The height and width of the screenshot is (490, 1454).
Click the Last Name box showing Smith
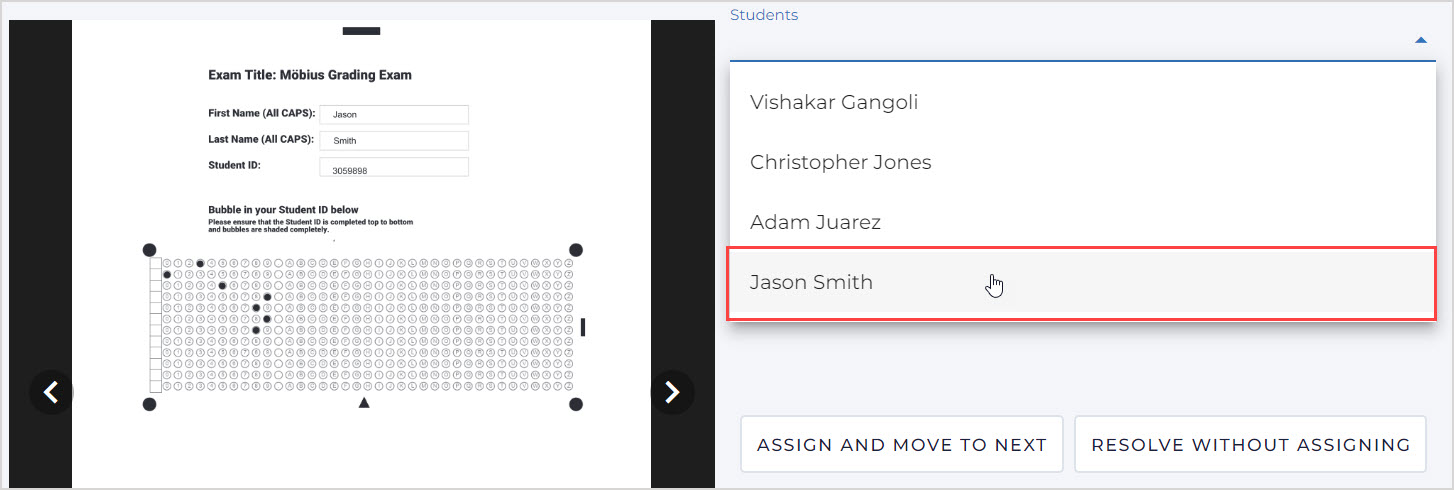pos(393,141)
